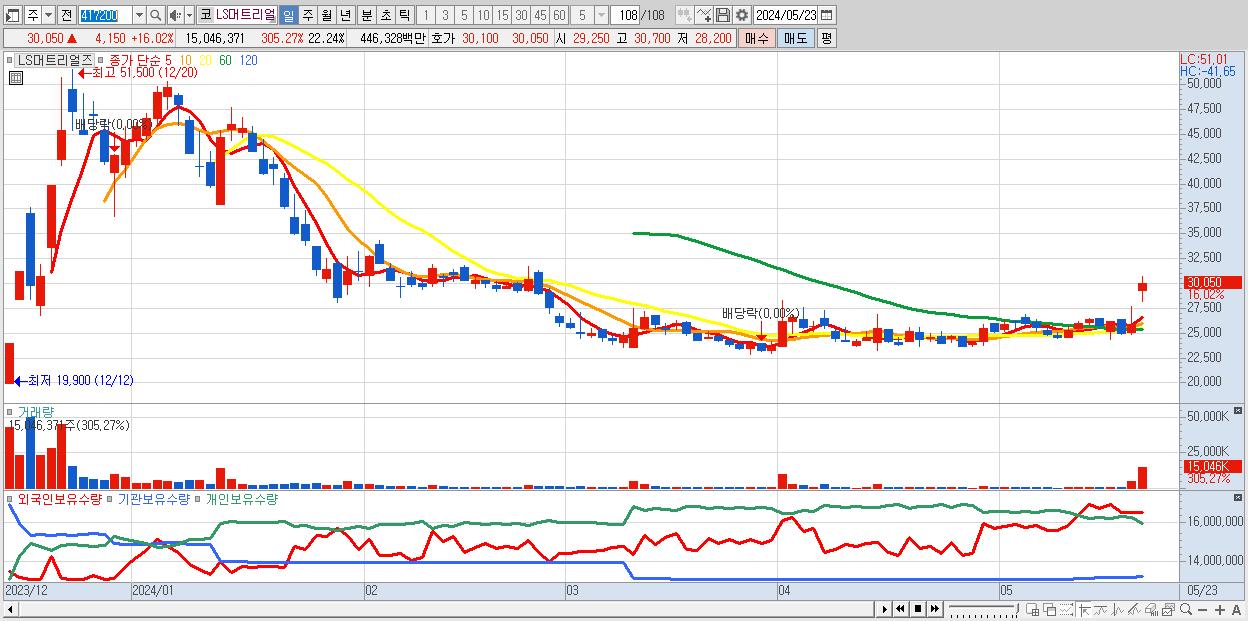The image size is (1248, 621).
Task: Open stock code history dropdown arrow
Action: (139, 15)
